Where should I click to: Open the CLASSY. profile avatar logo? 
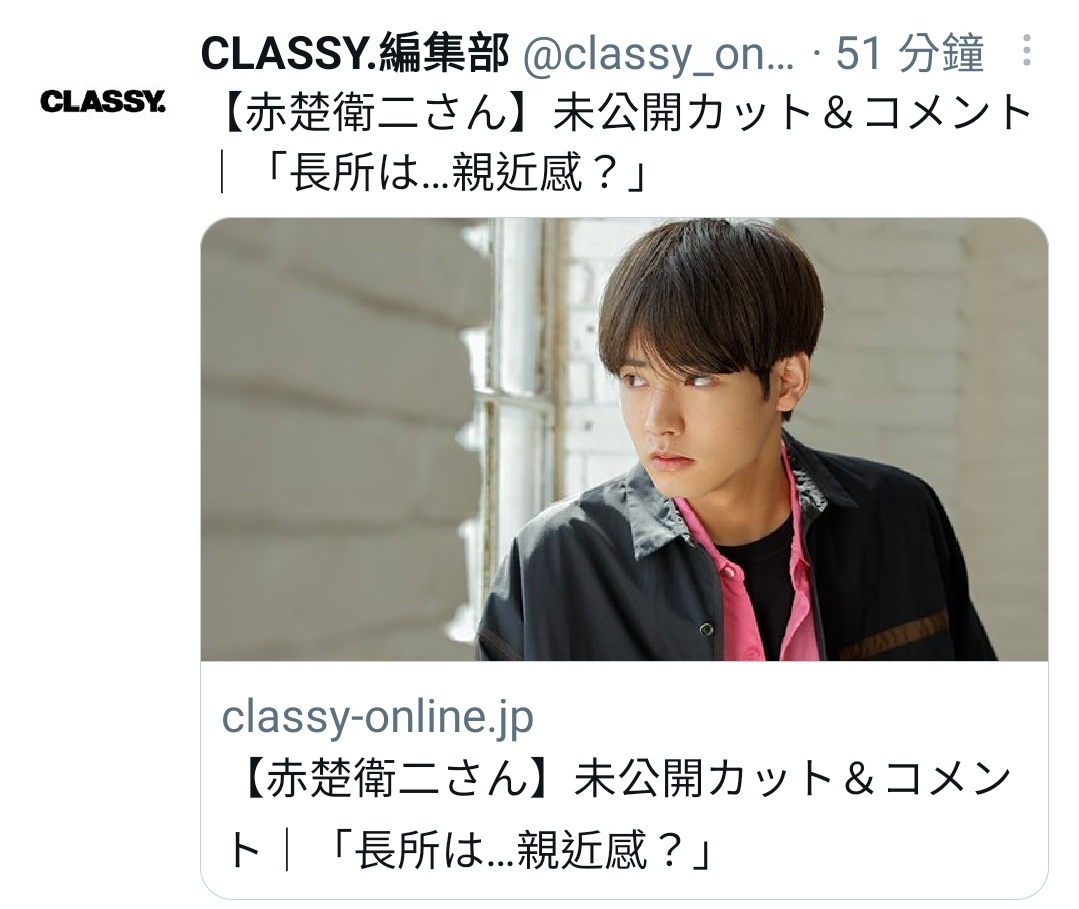point(103,102)
